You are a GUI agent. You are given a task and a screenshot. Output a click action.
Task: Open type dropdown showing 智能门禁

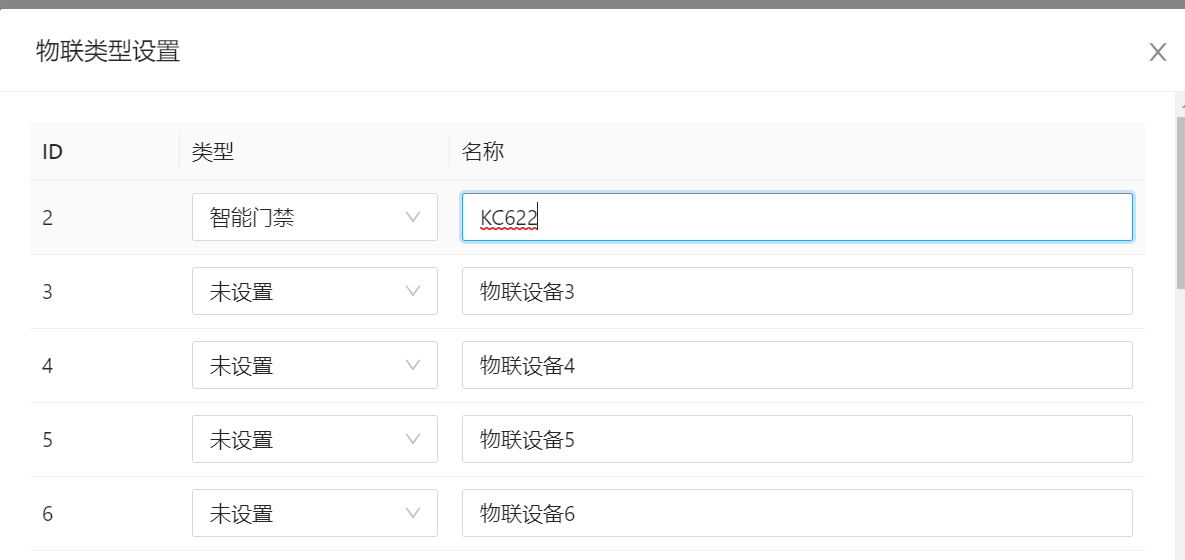coord(314,217)
